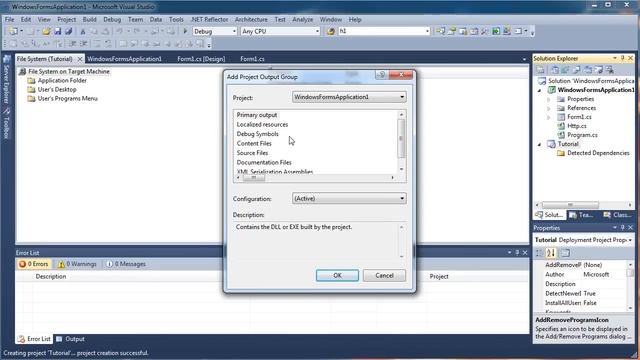Click the Save All toolbar icon

(x=69, y=31)
